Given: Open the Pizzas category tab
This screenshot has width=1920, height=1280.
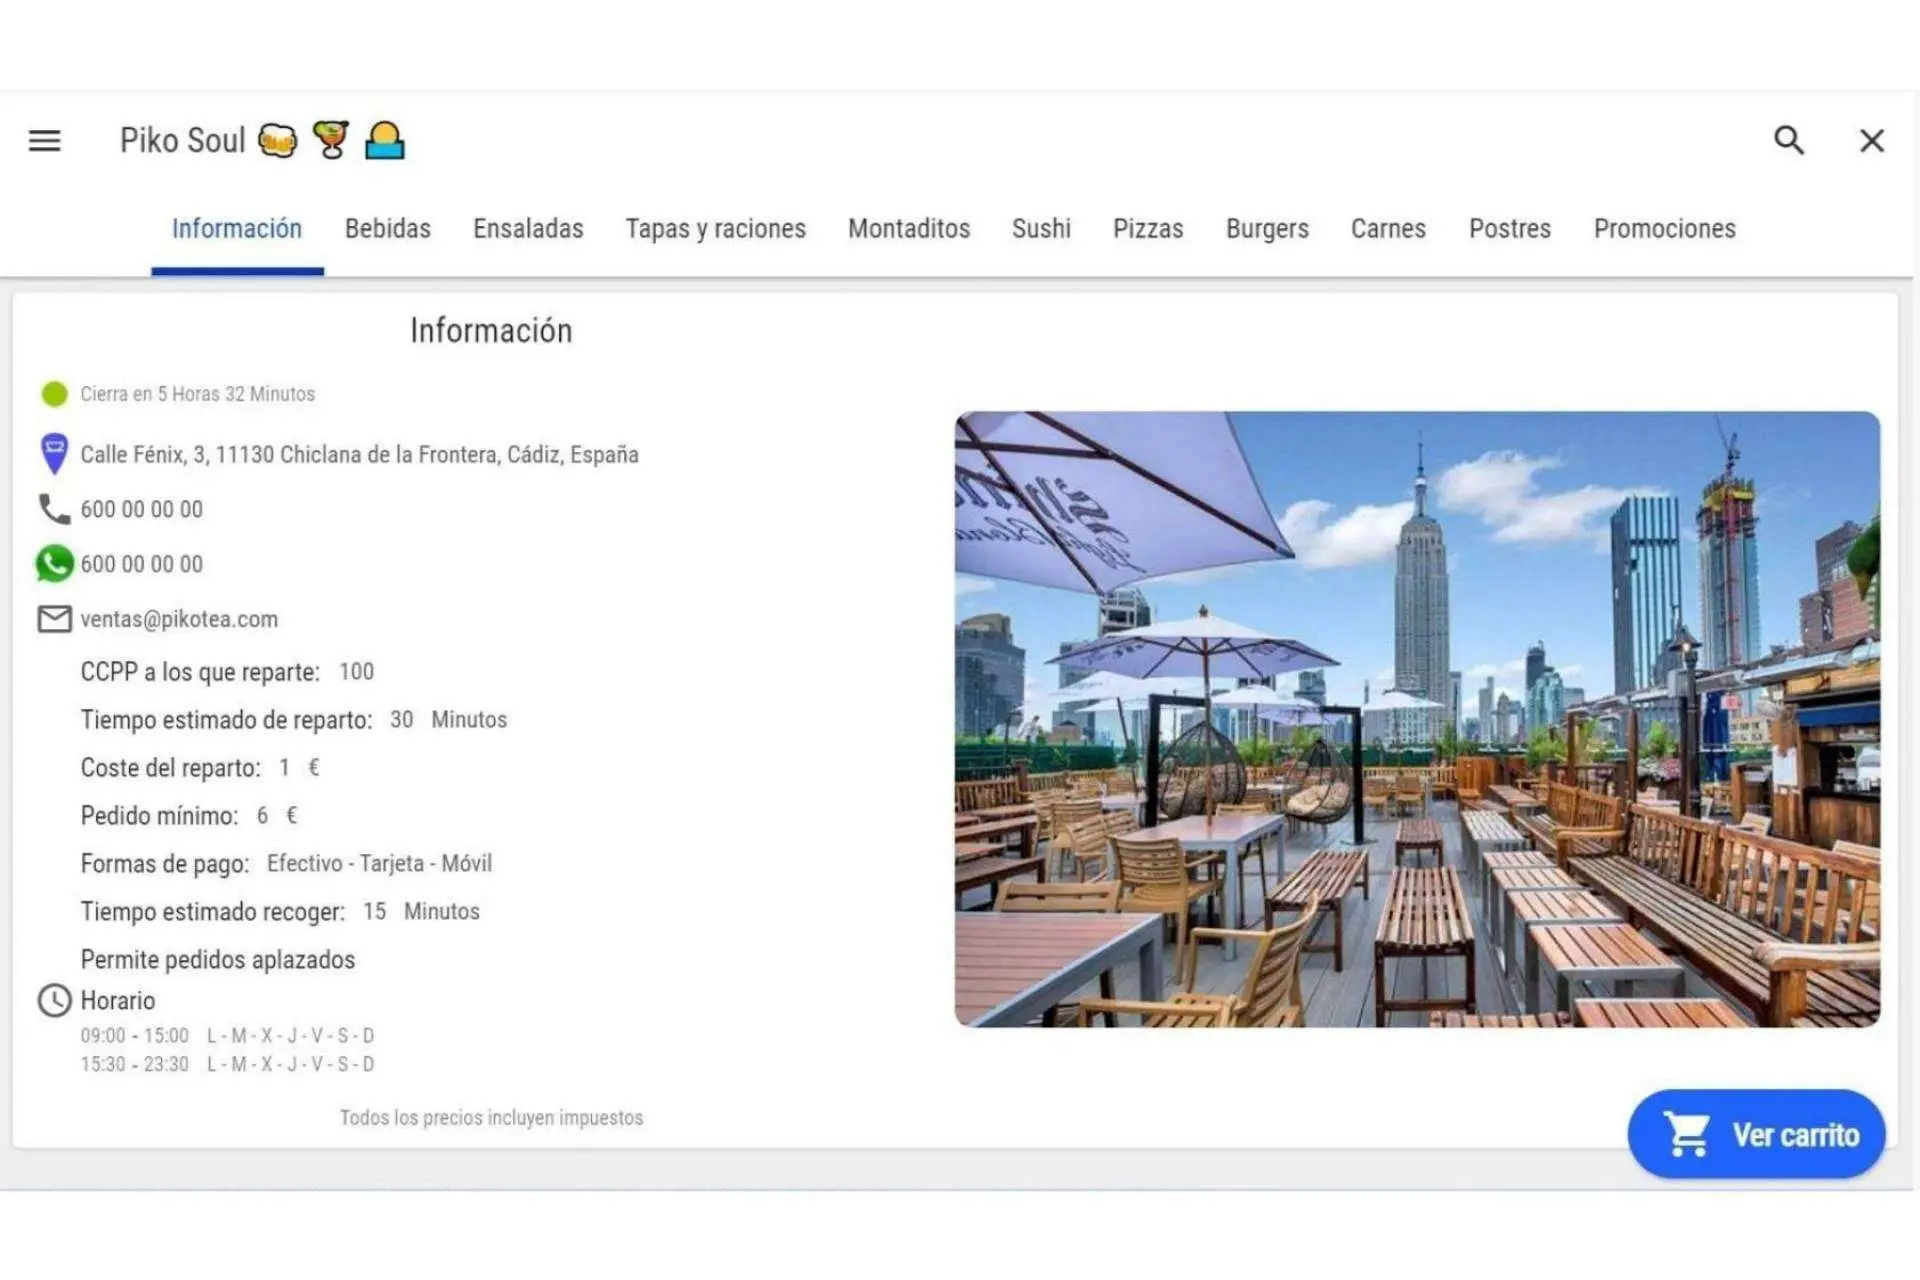Looking at the screenshot, I should click(x=1148, y=229).
